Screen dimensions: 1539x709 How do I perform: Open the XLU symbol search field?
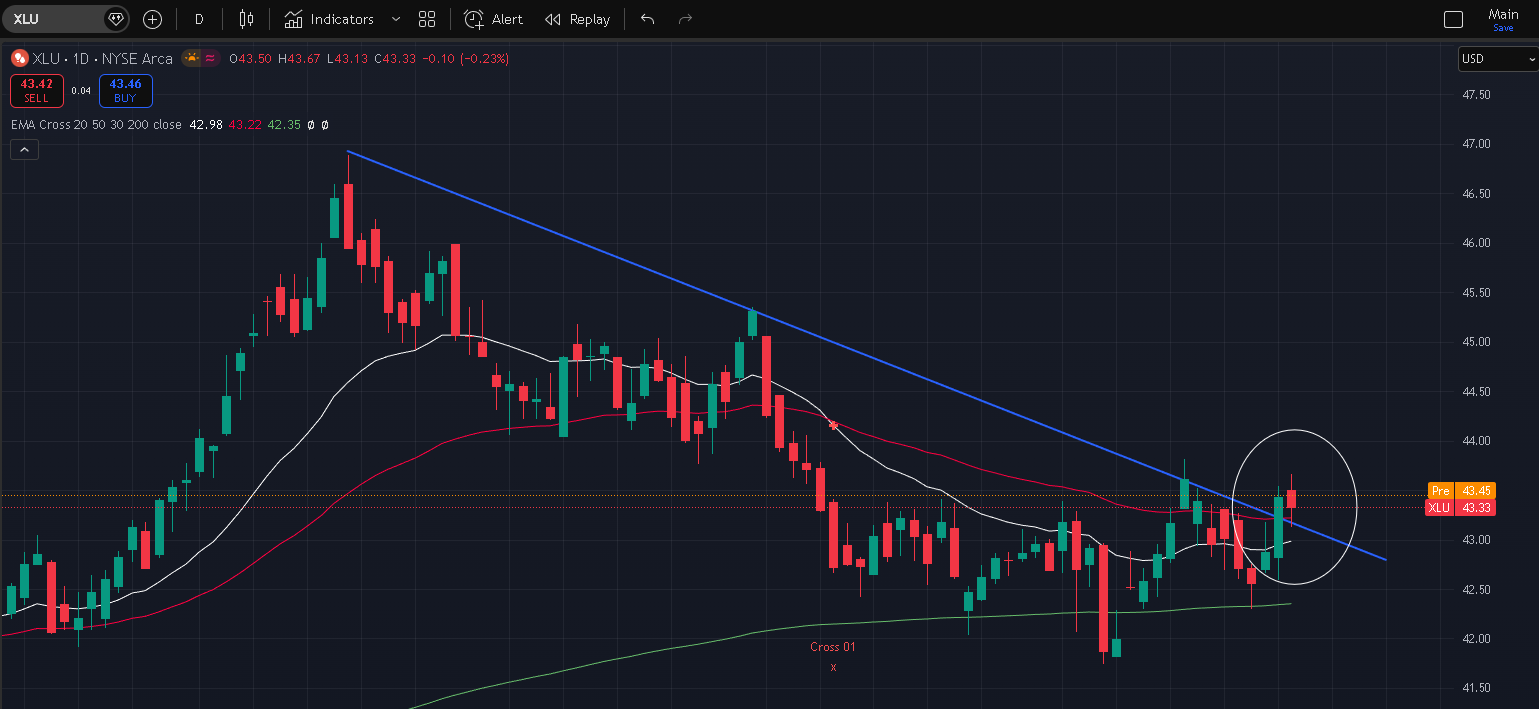[52, 19]
